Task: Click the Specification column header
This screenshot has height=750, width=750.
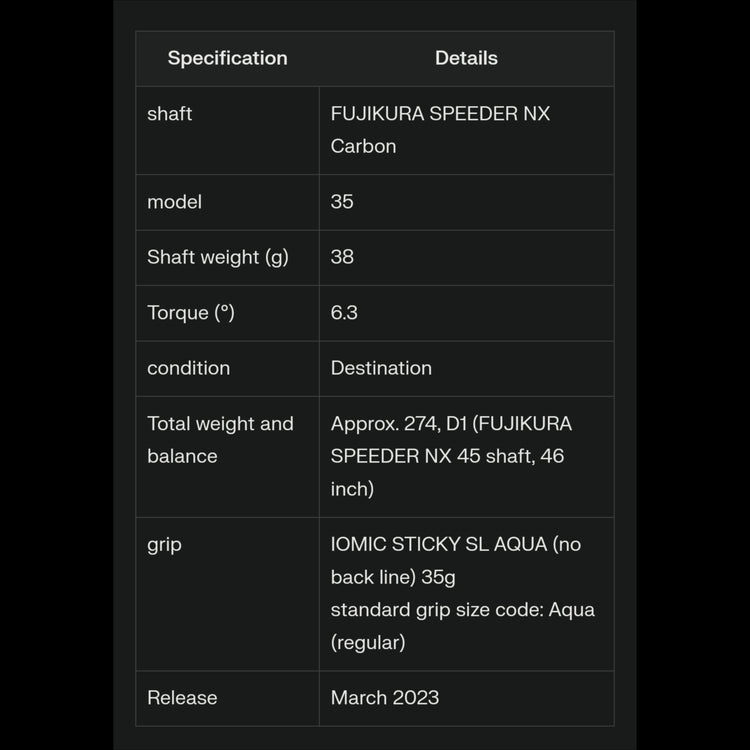Action: (227, 58)
